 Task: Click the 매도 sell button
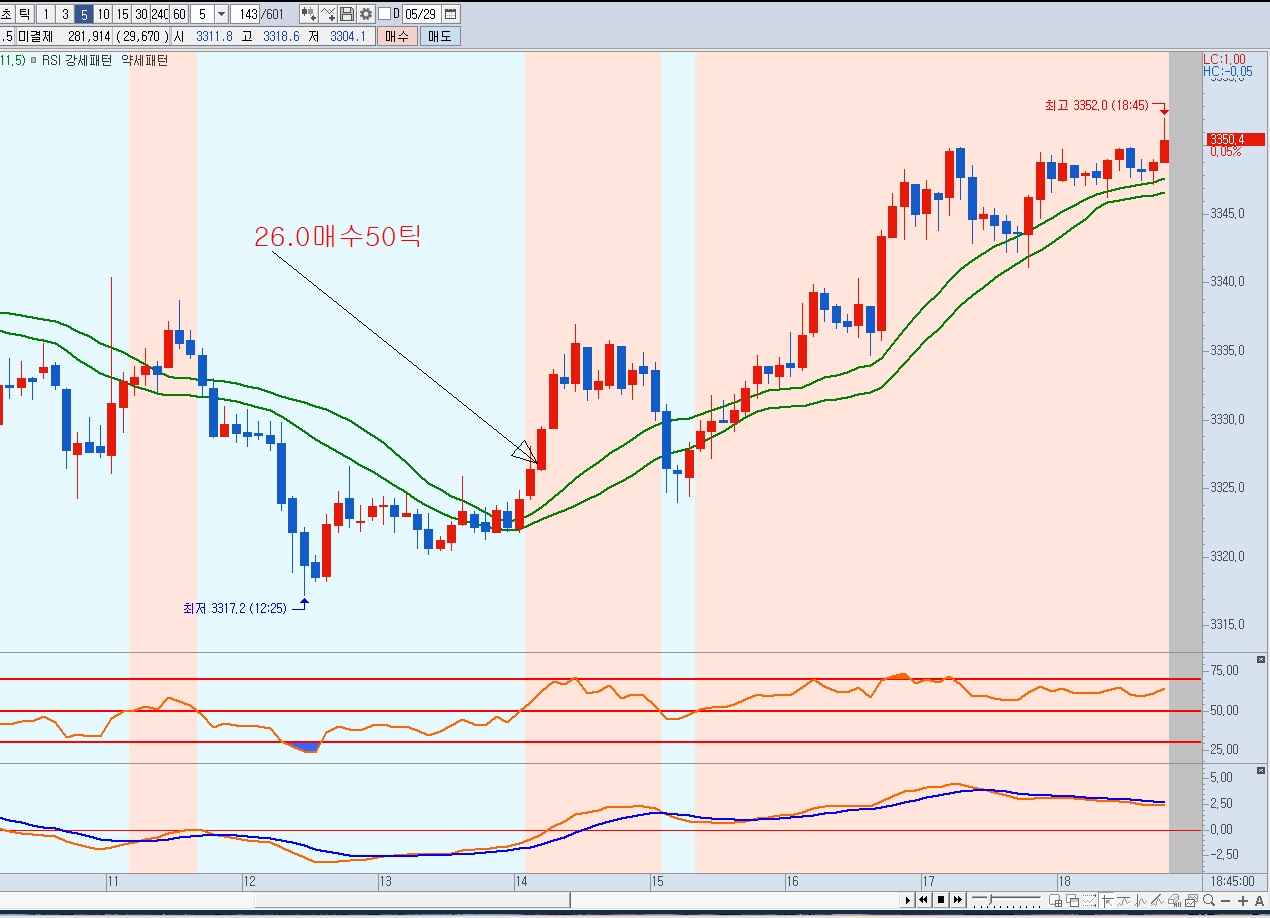[440, 36]
